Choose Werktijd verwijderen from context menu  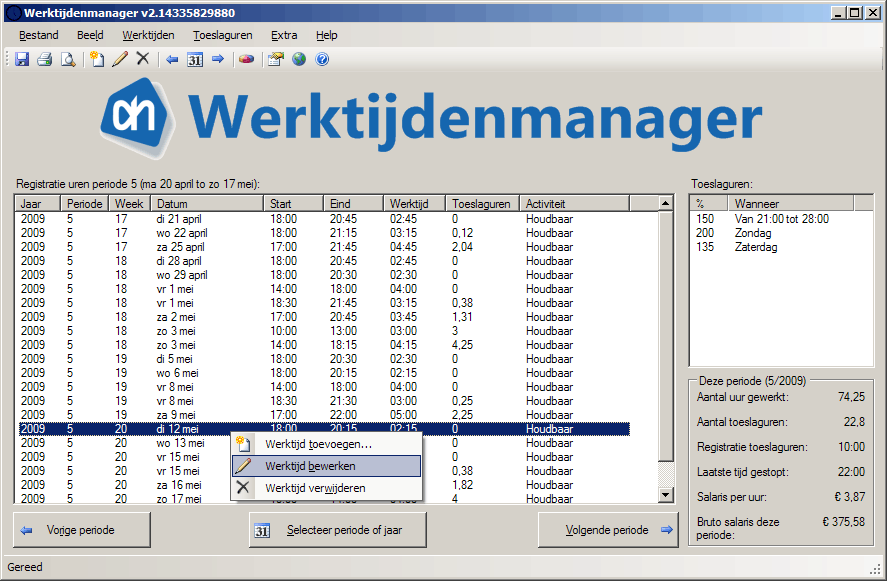click(326, 488)
